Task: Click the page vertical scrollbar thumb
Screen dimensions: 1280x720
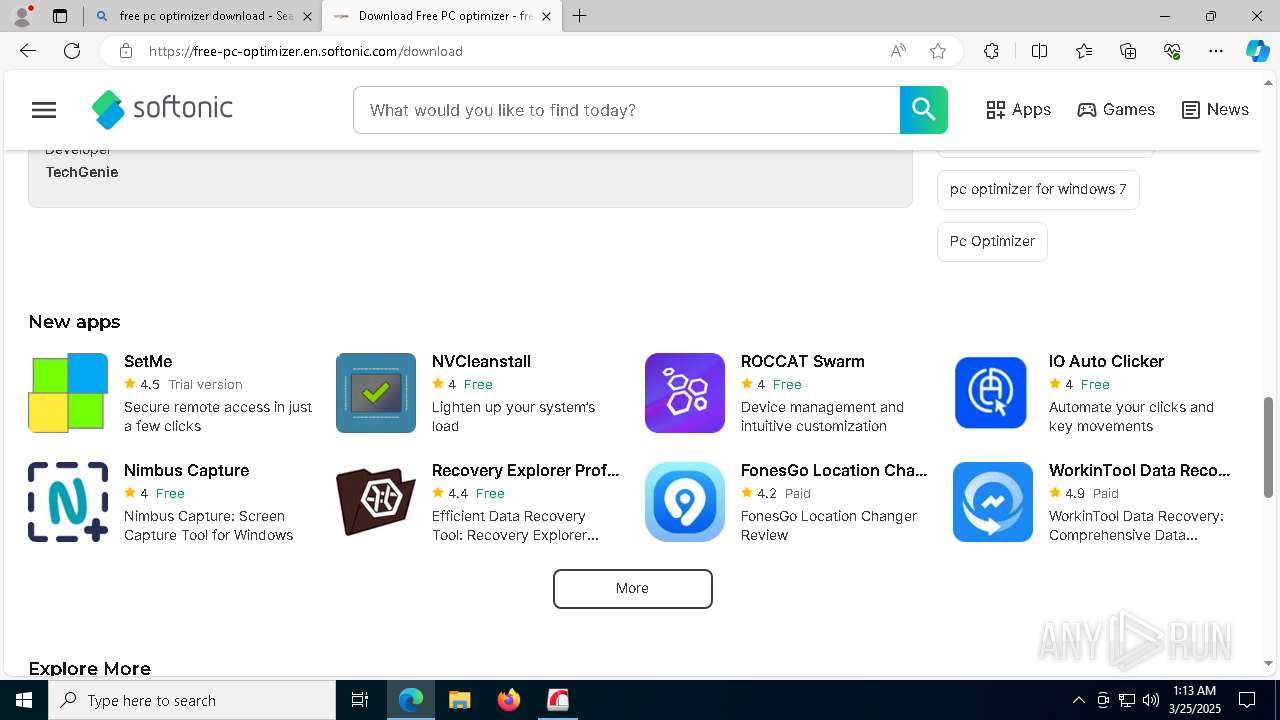Action: 1269,447
